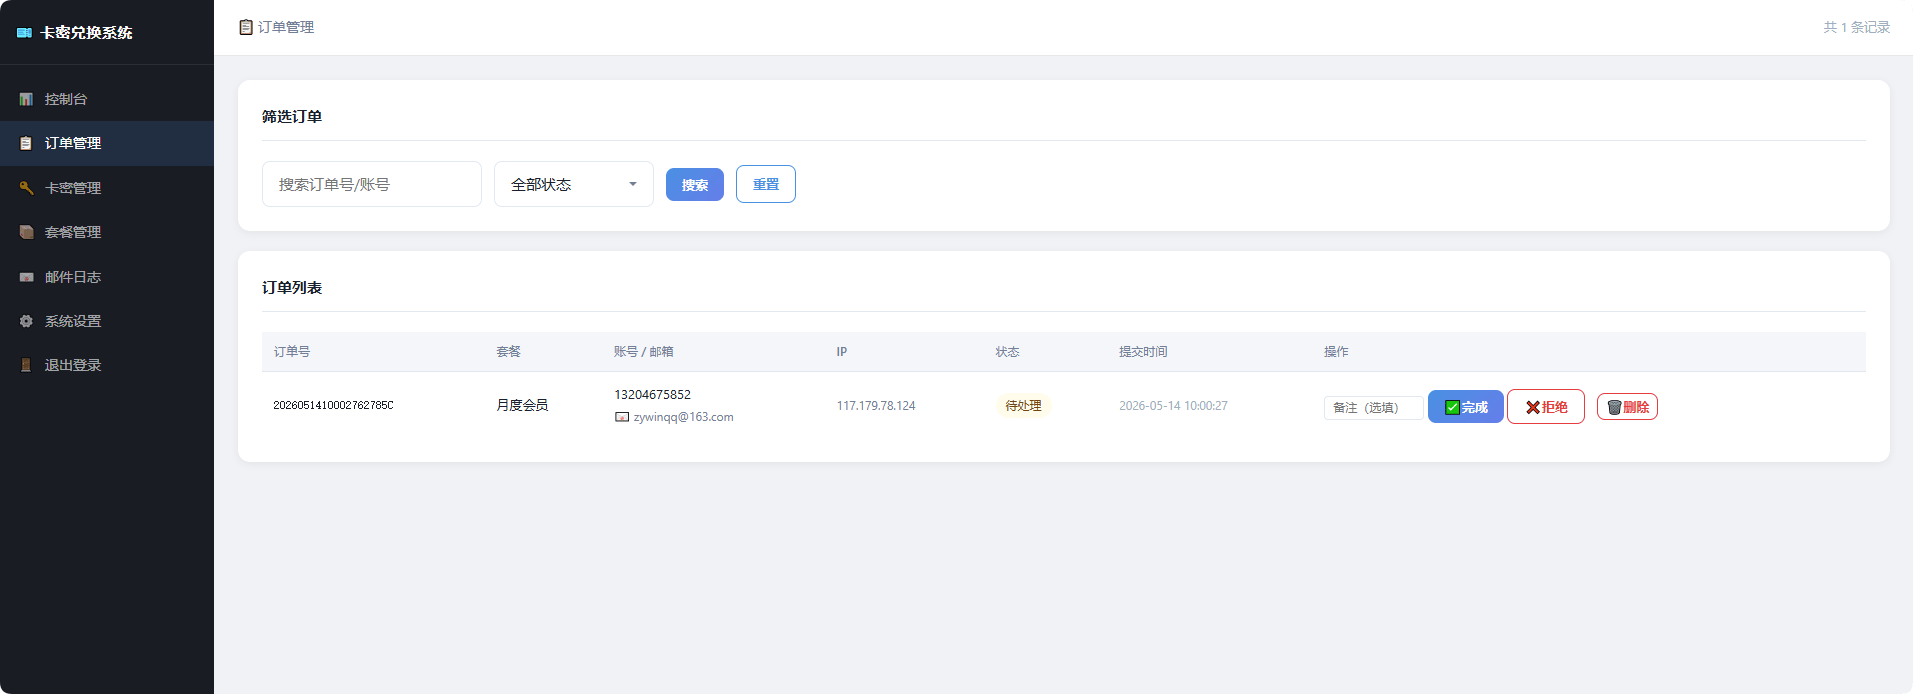Click the 操作 column header
Viewport: 1913px width, 694px height.
pos(1336,351)
